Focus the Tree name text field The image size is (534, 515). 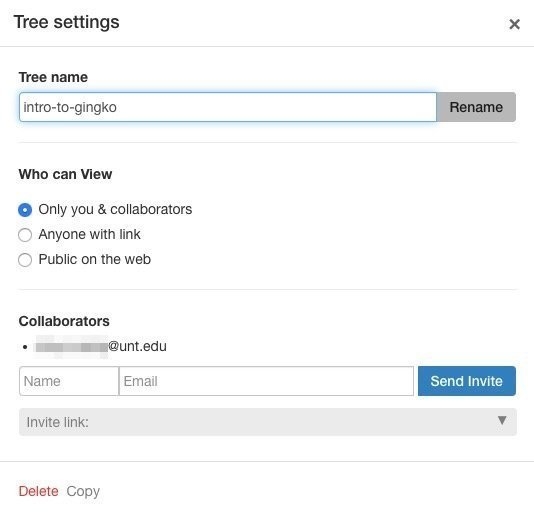coord(228,107)
